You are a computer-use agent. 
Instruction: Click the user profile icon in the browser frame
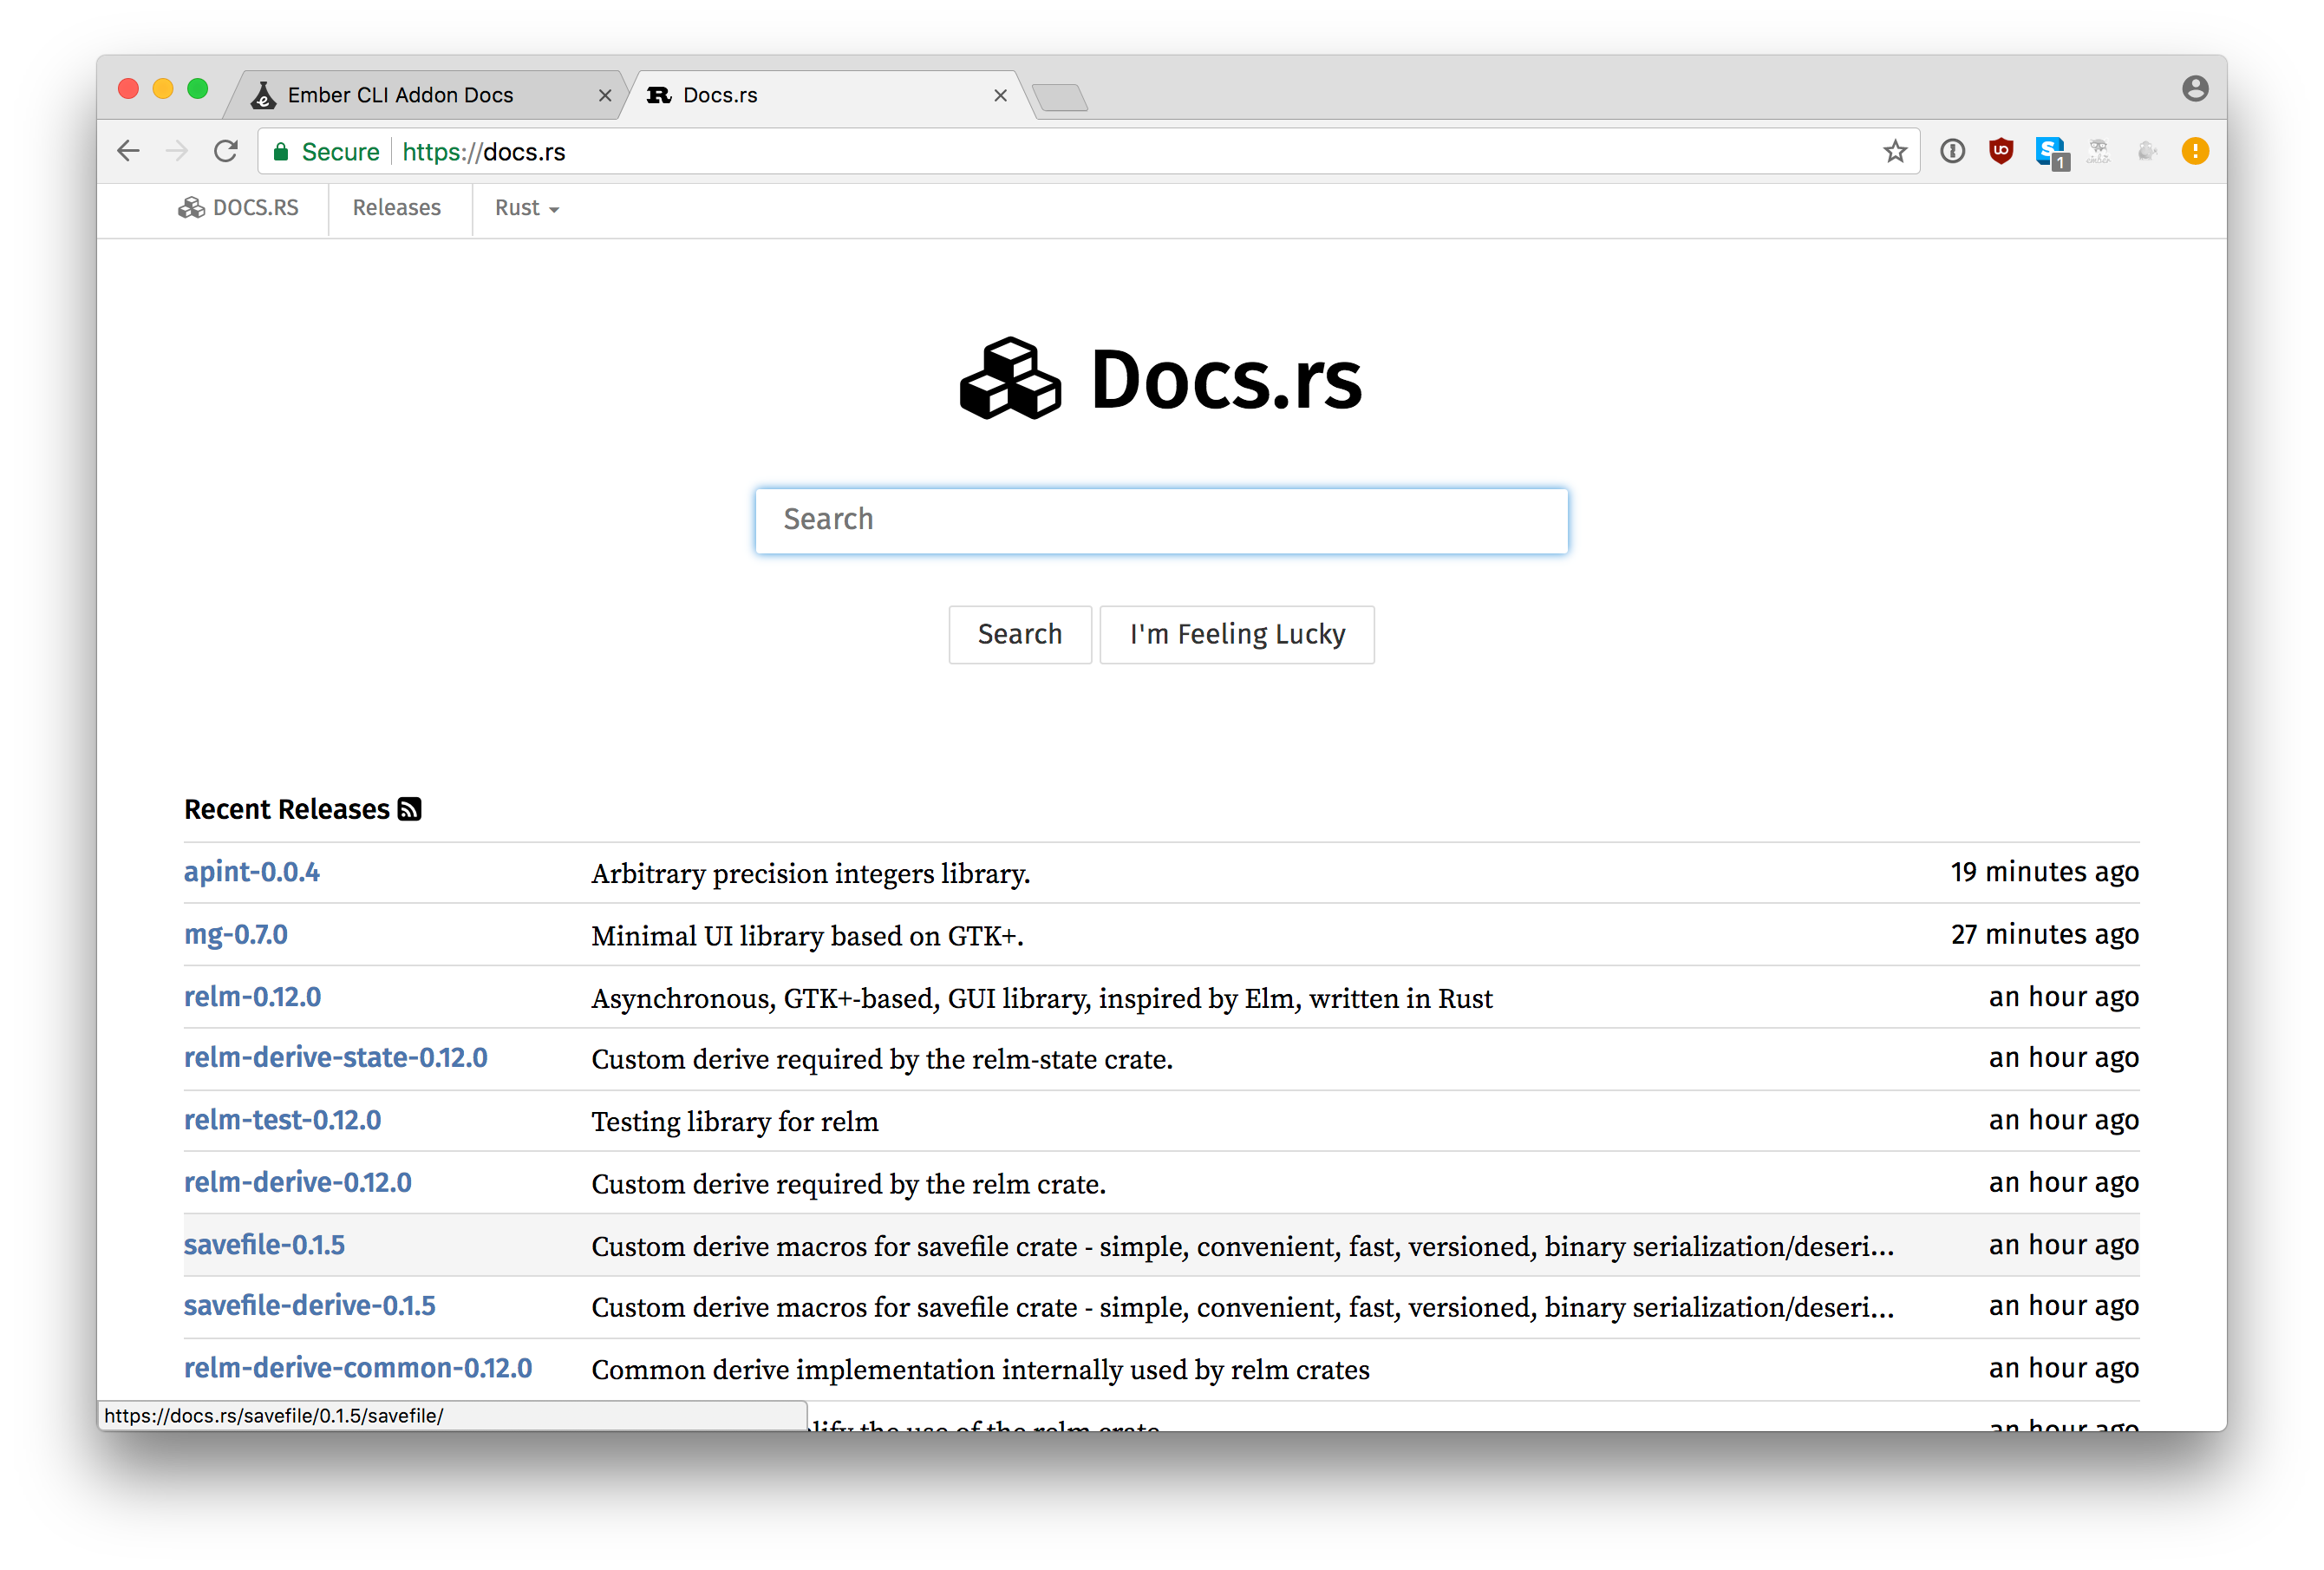[x=2196, y=88]
